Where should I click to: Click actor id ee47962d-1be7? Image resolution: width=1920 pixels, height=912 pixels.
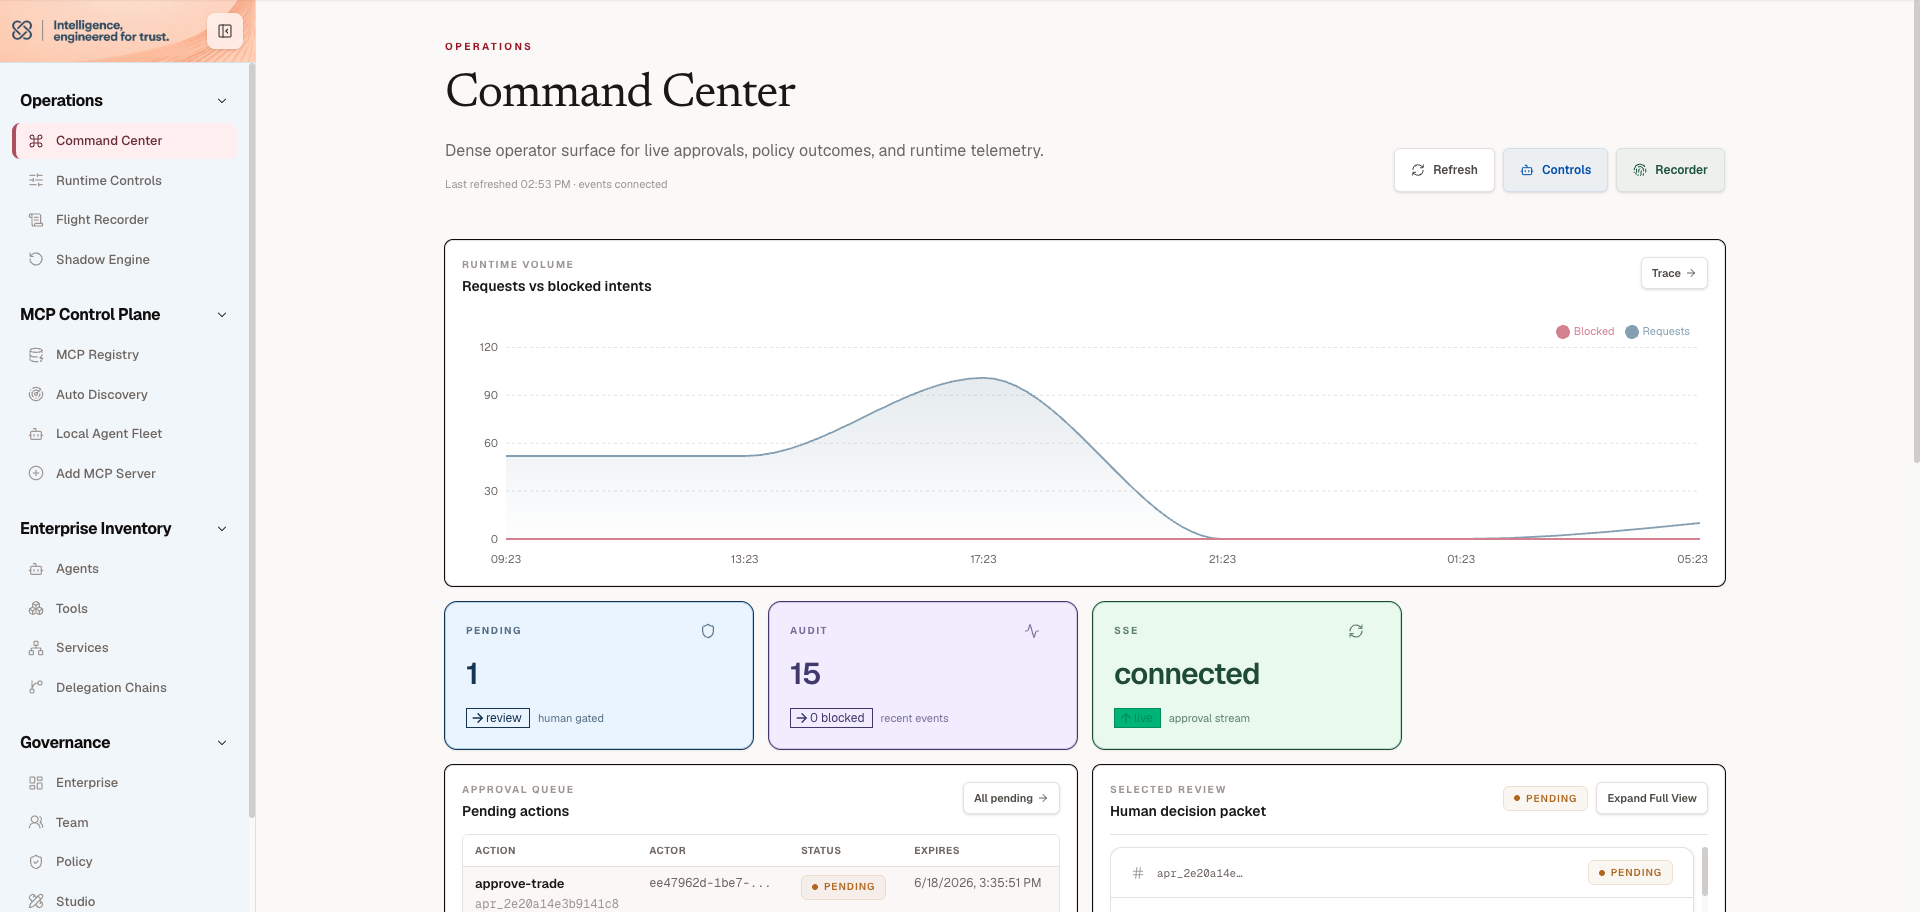pyautogui.click(x=710, y=883)
